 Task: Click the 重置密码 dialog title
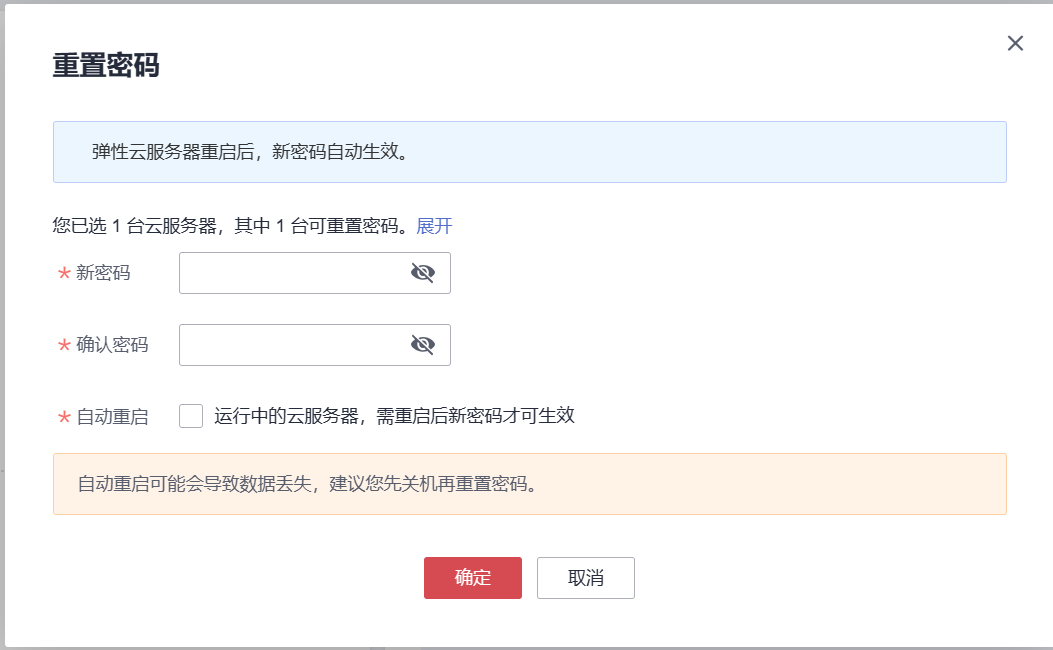[106, 66]
